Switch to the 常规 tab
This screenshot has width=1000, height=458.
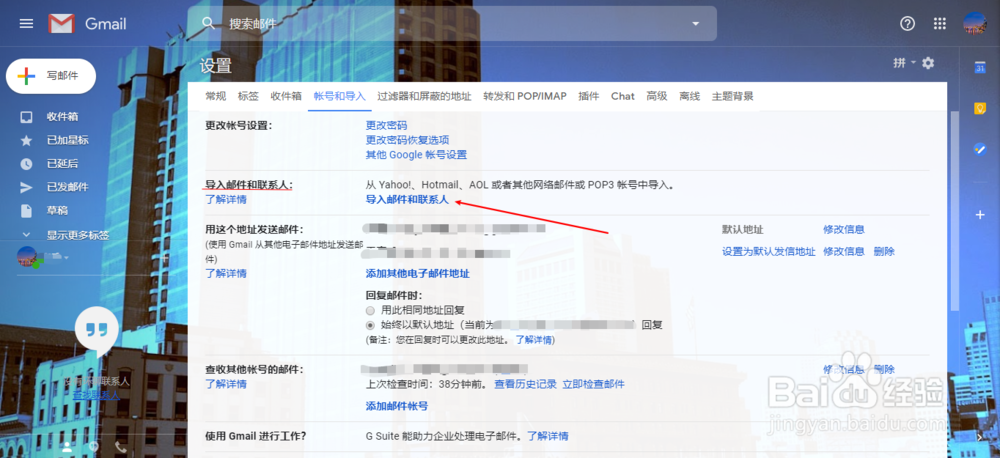point(216,96)
